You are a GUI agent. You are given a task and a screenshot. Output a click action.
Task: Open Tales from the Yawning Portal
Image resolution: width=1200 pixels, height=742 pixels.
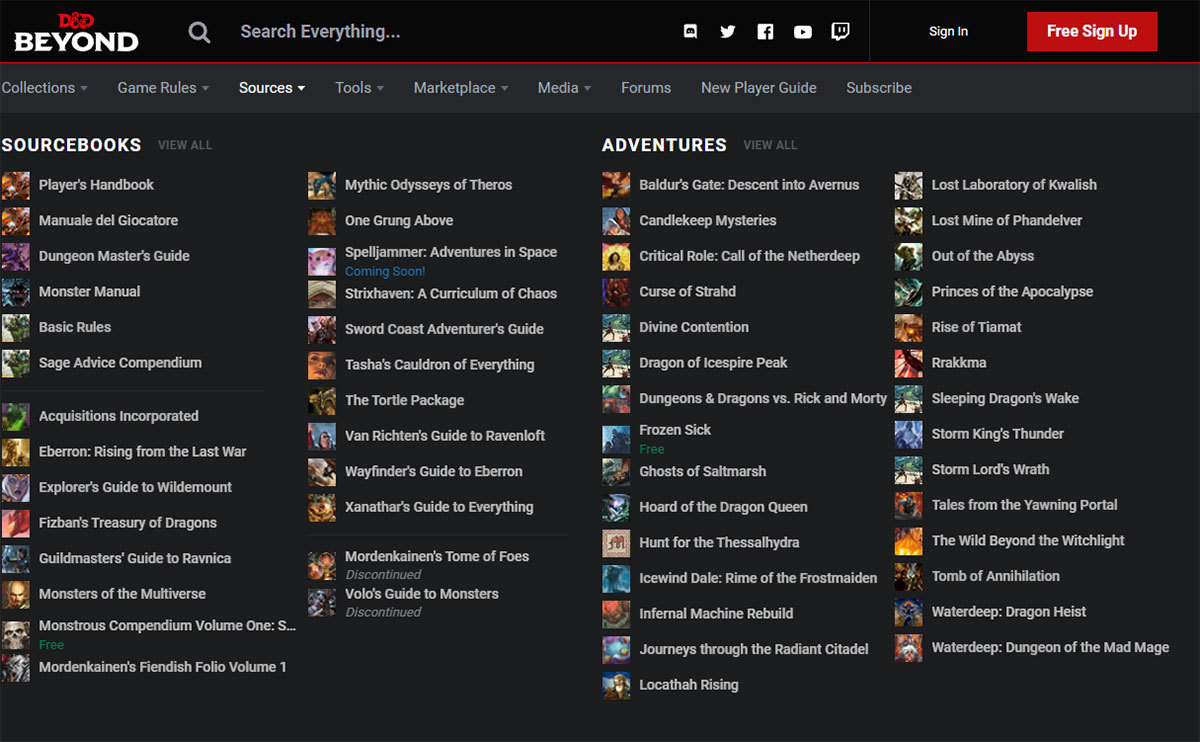(x=1024, y=505)
